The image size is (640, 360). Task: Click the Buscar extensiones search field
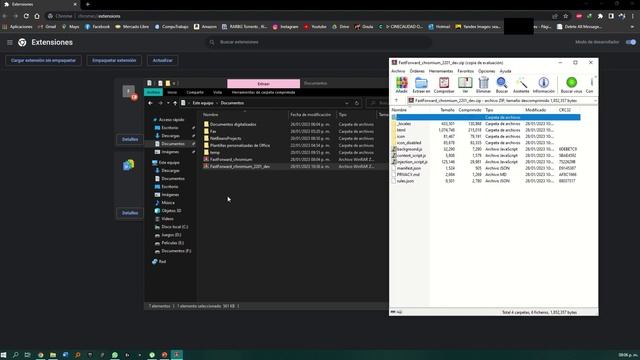point(318,42)
